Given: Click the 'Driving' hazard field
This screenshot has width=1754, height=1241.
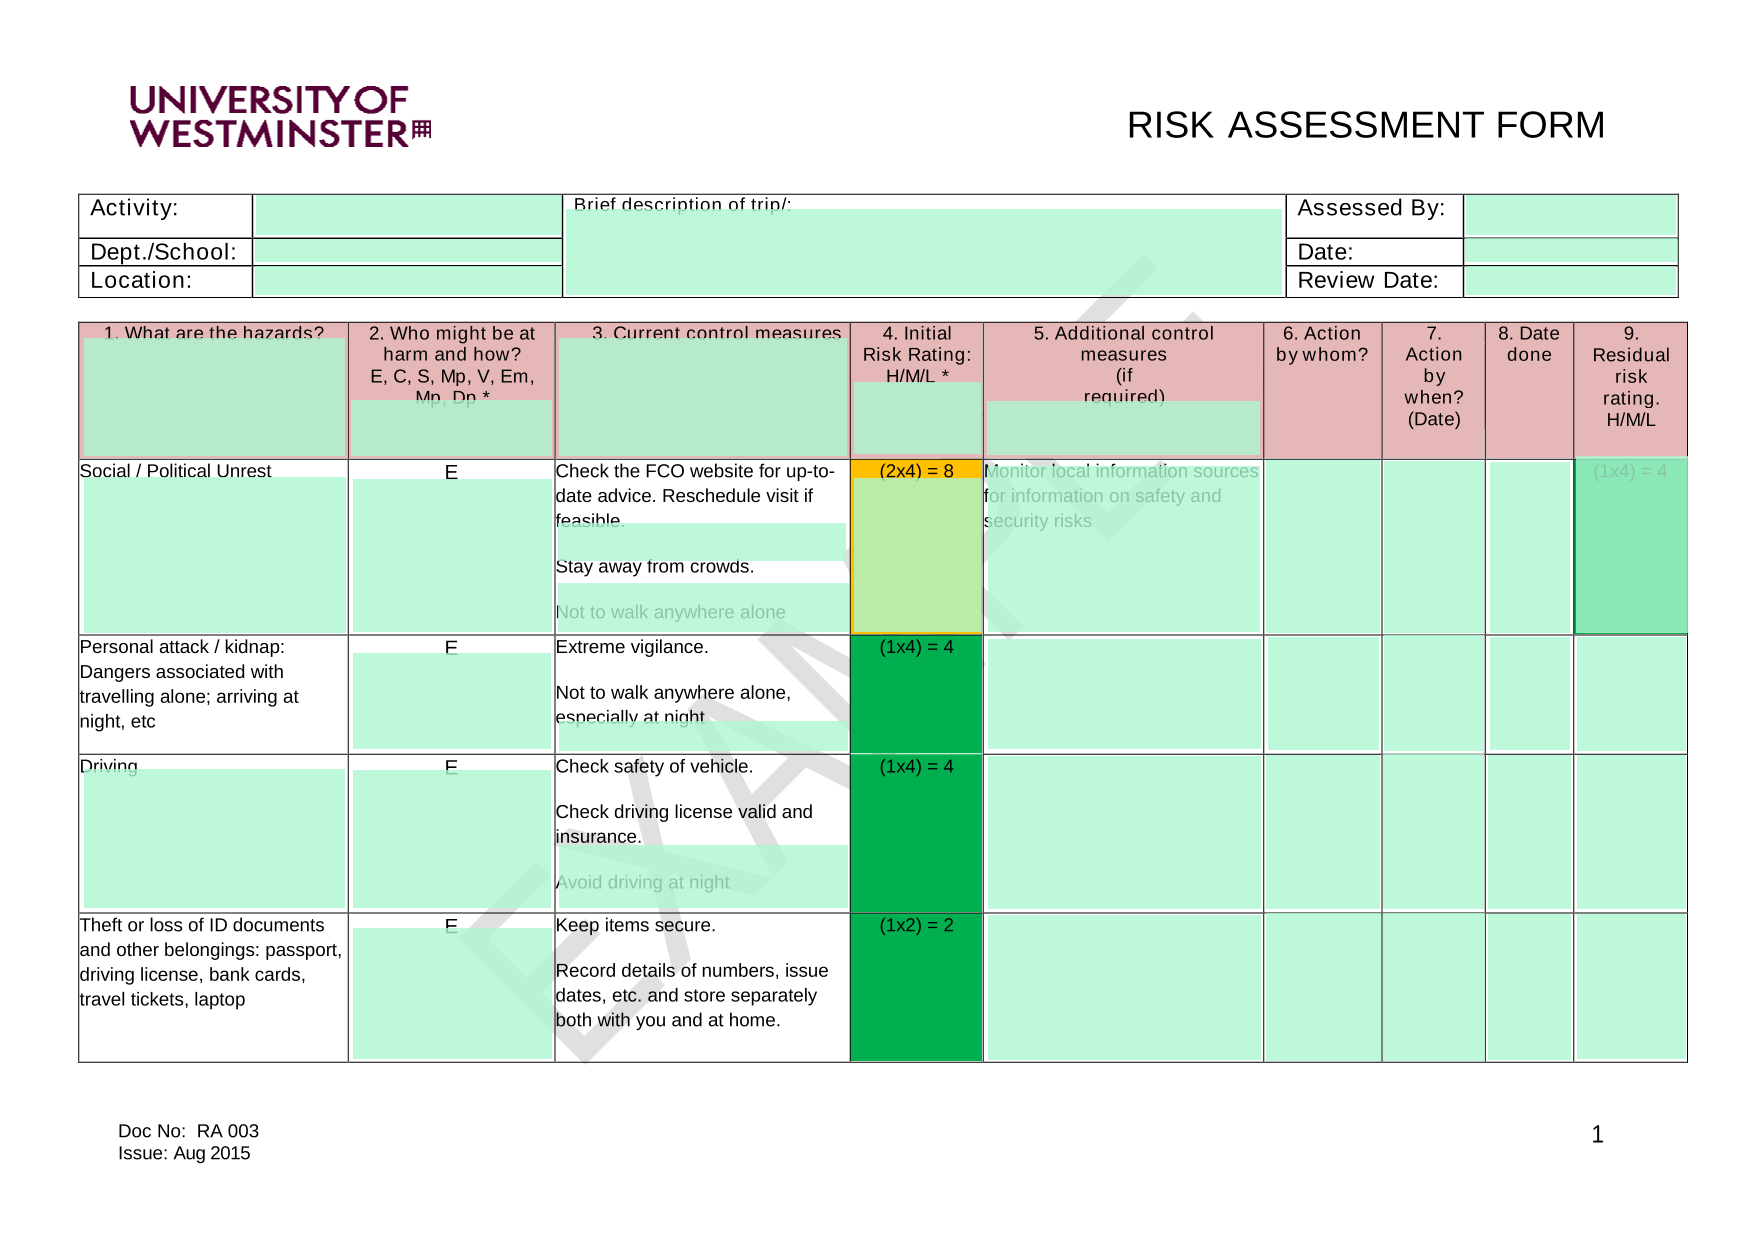Looking at the screenshot, I should [x=214, y=838].
